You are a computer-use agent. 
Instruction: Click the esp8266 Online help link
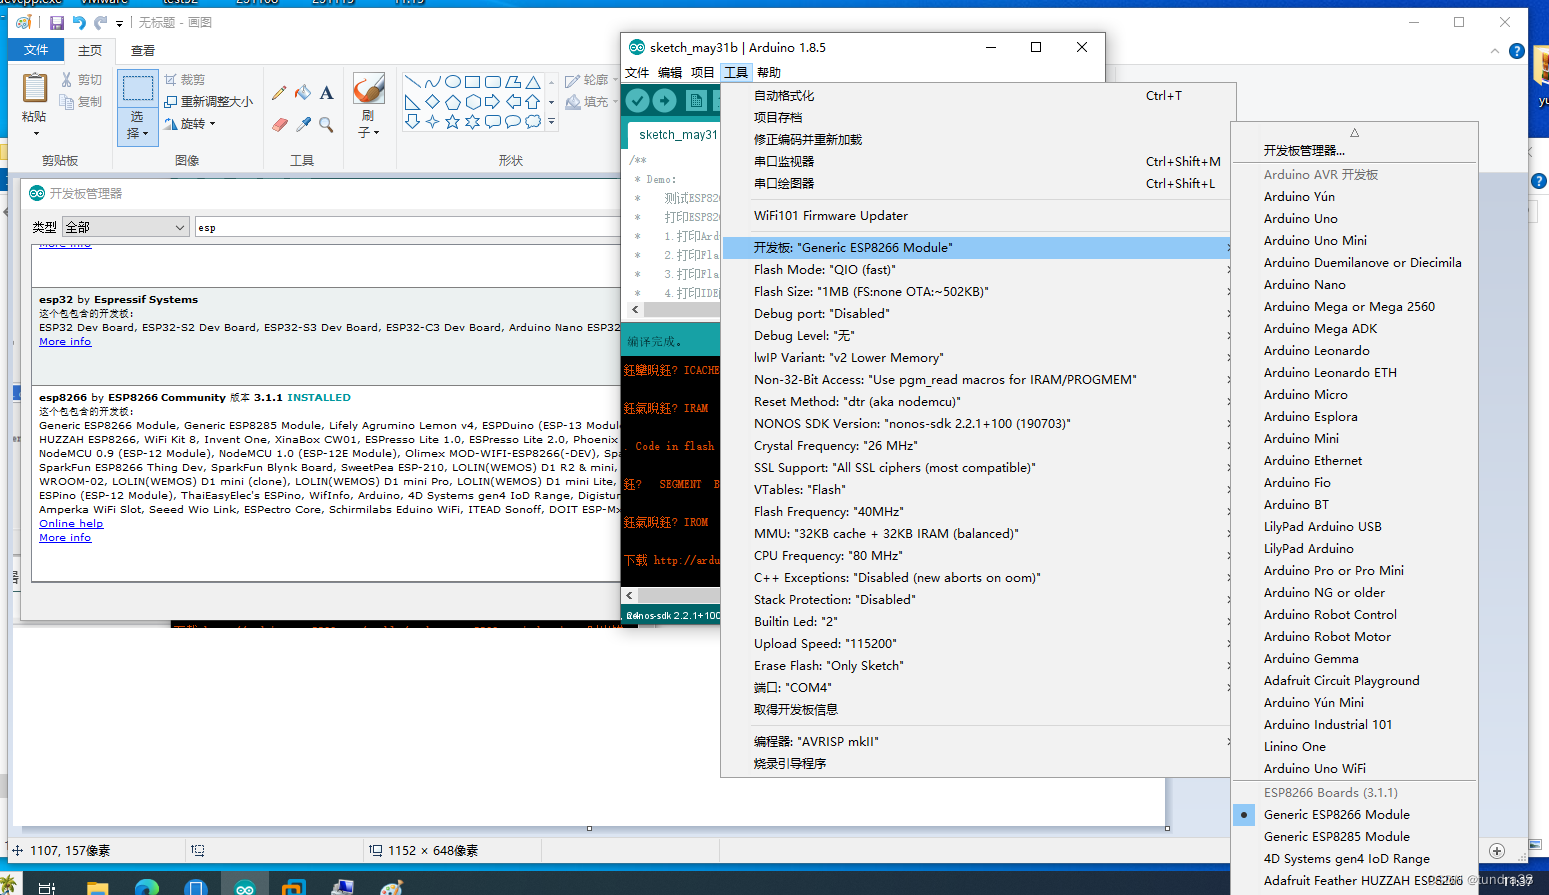pyautogui.click(x=71, y=524)
